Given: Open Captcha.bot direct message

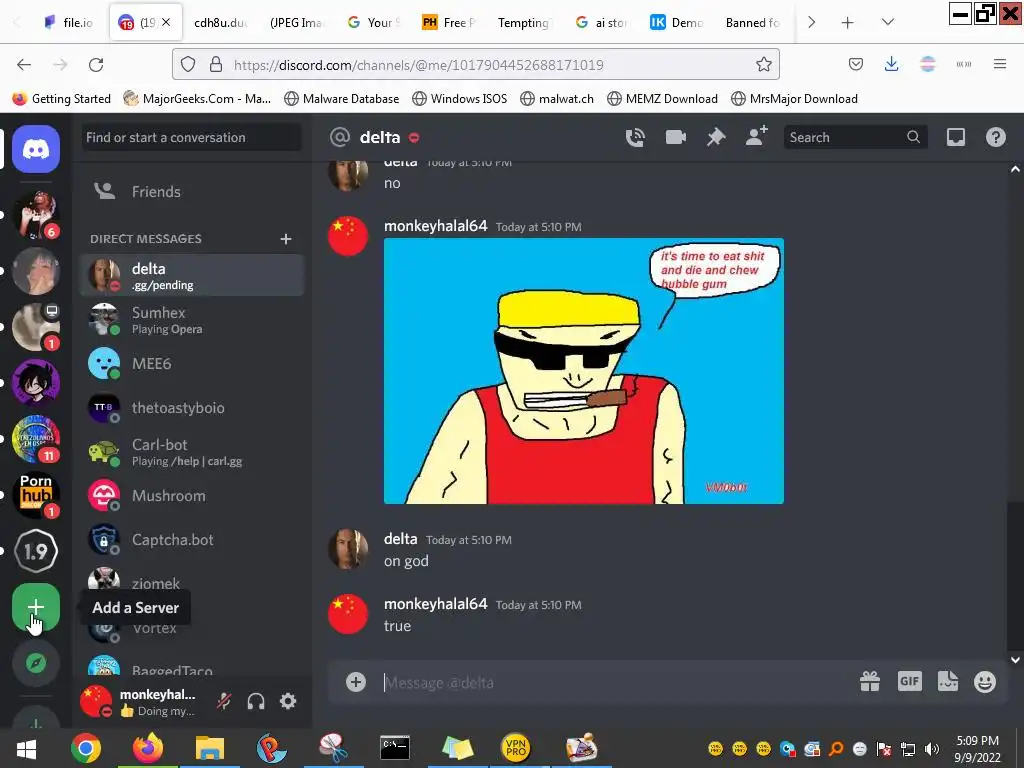Looking at the screenshot, I should [193, 539].
